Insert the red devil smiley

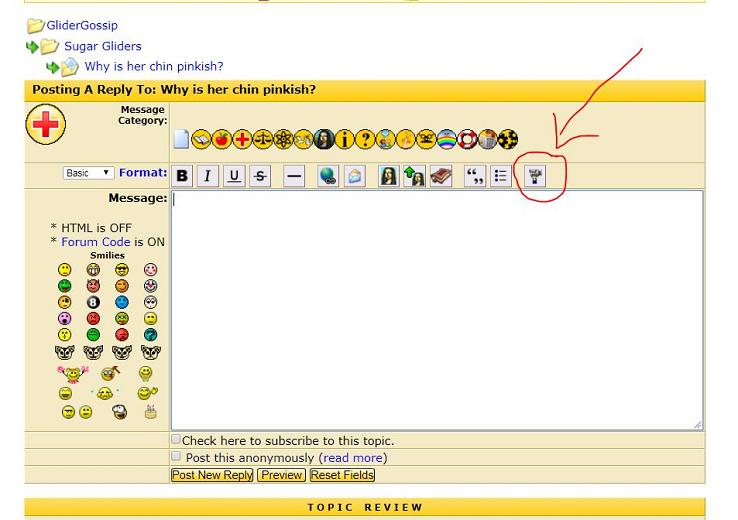93,286
